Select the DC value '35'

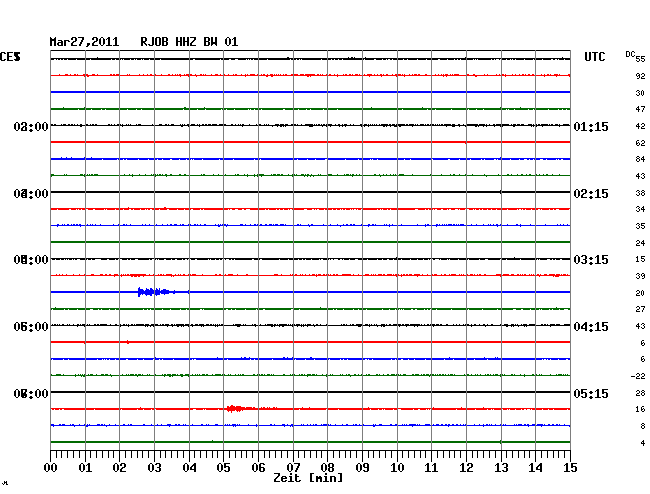tap(640, 226)
